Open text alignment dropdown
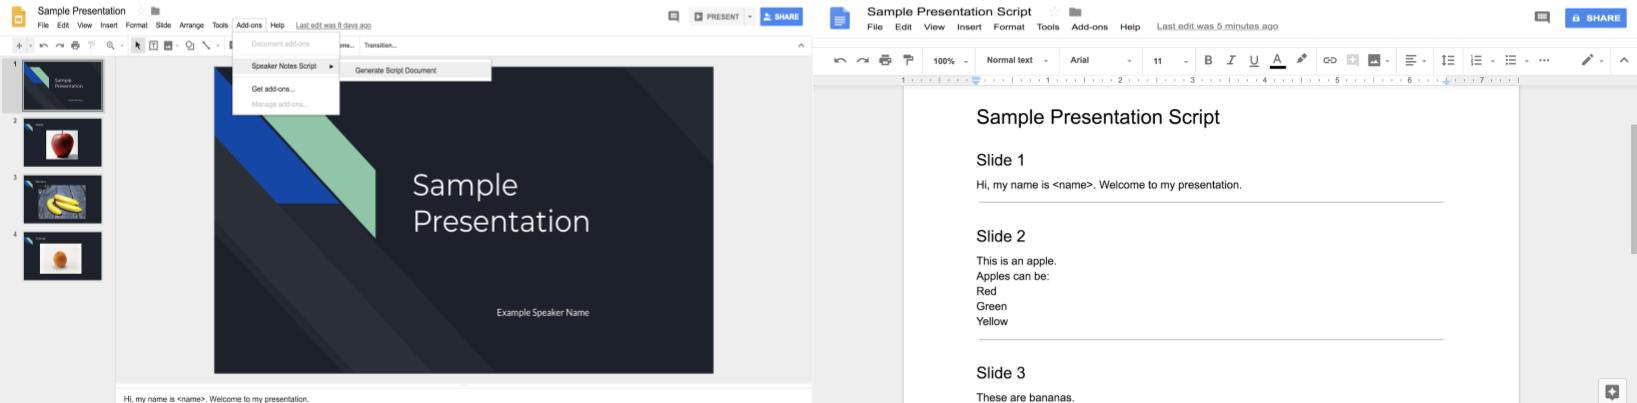 pos(1414,60)
